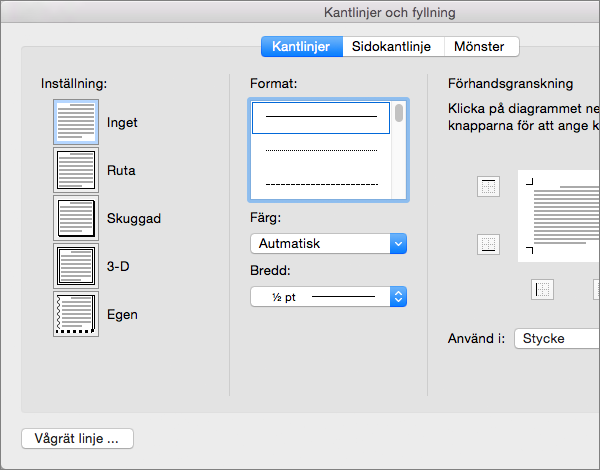The width and height of the screenshot is (600, 470).
Task: Choose the 3-D border setting icon
Action: pos(76,266)
